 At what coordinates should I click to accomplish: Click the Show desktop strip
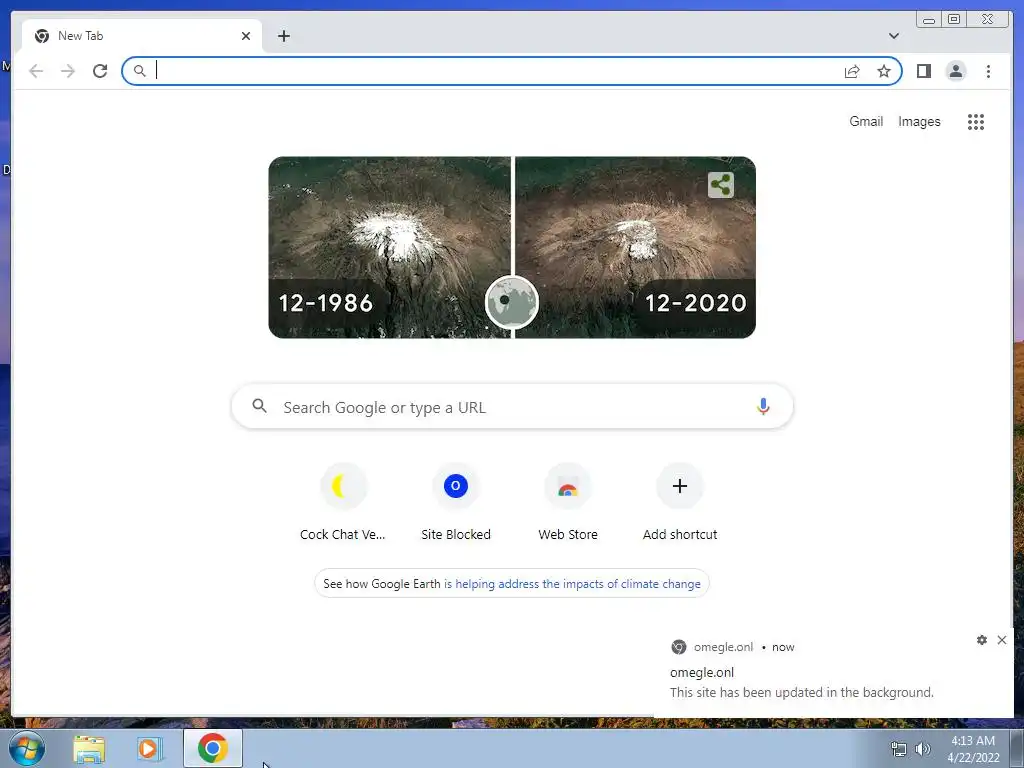pos(1017,748)
